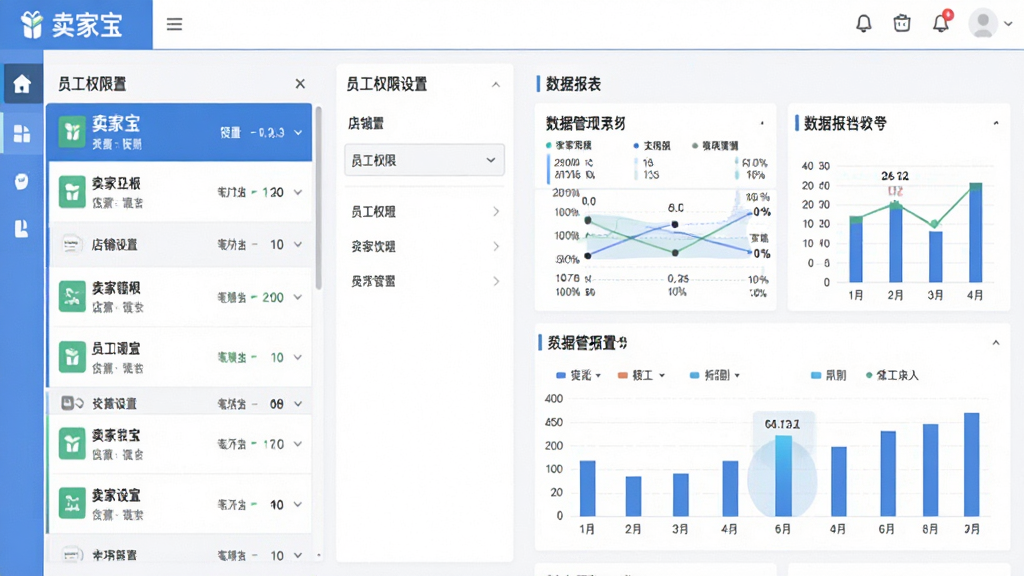The image size is (1024, 576).
Task: Open the 核工 legend dropdown
Action: pos(641,376)
